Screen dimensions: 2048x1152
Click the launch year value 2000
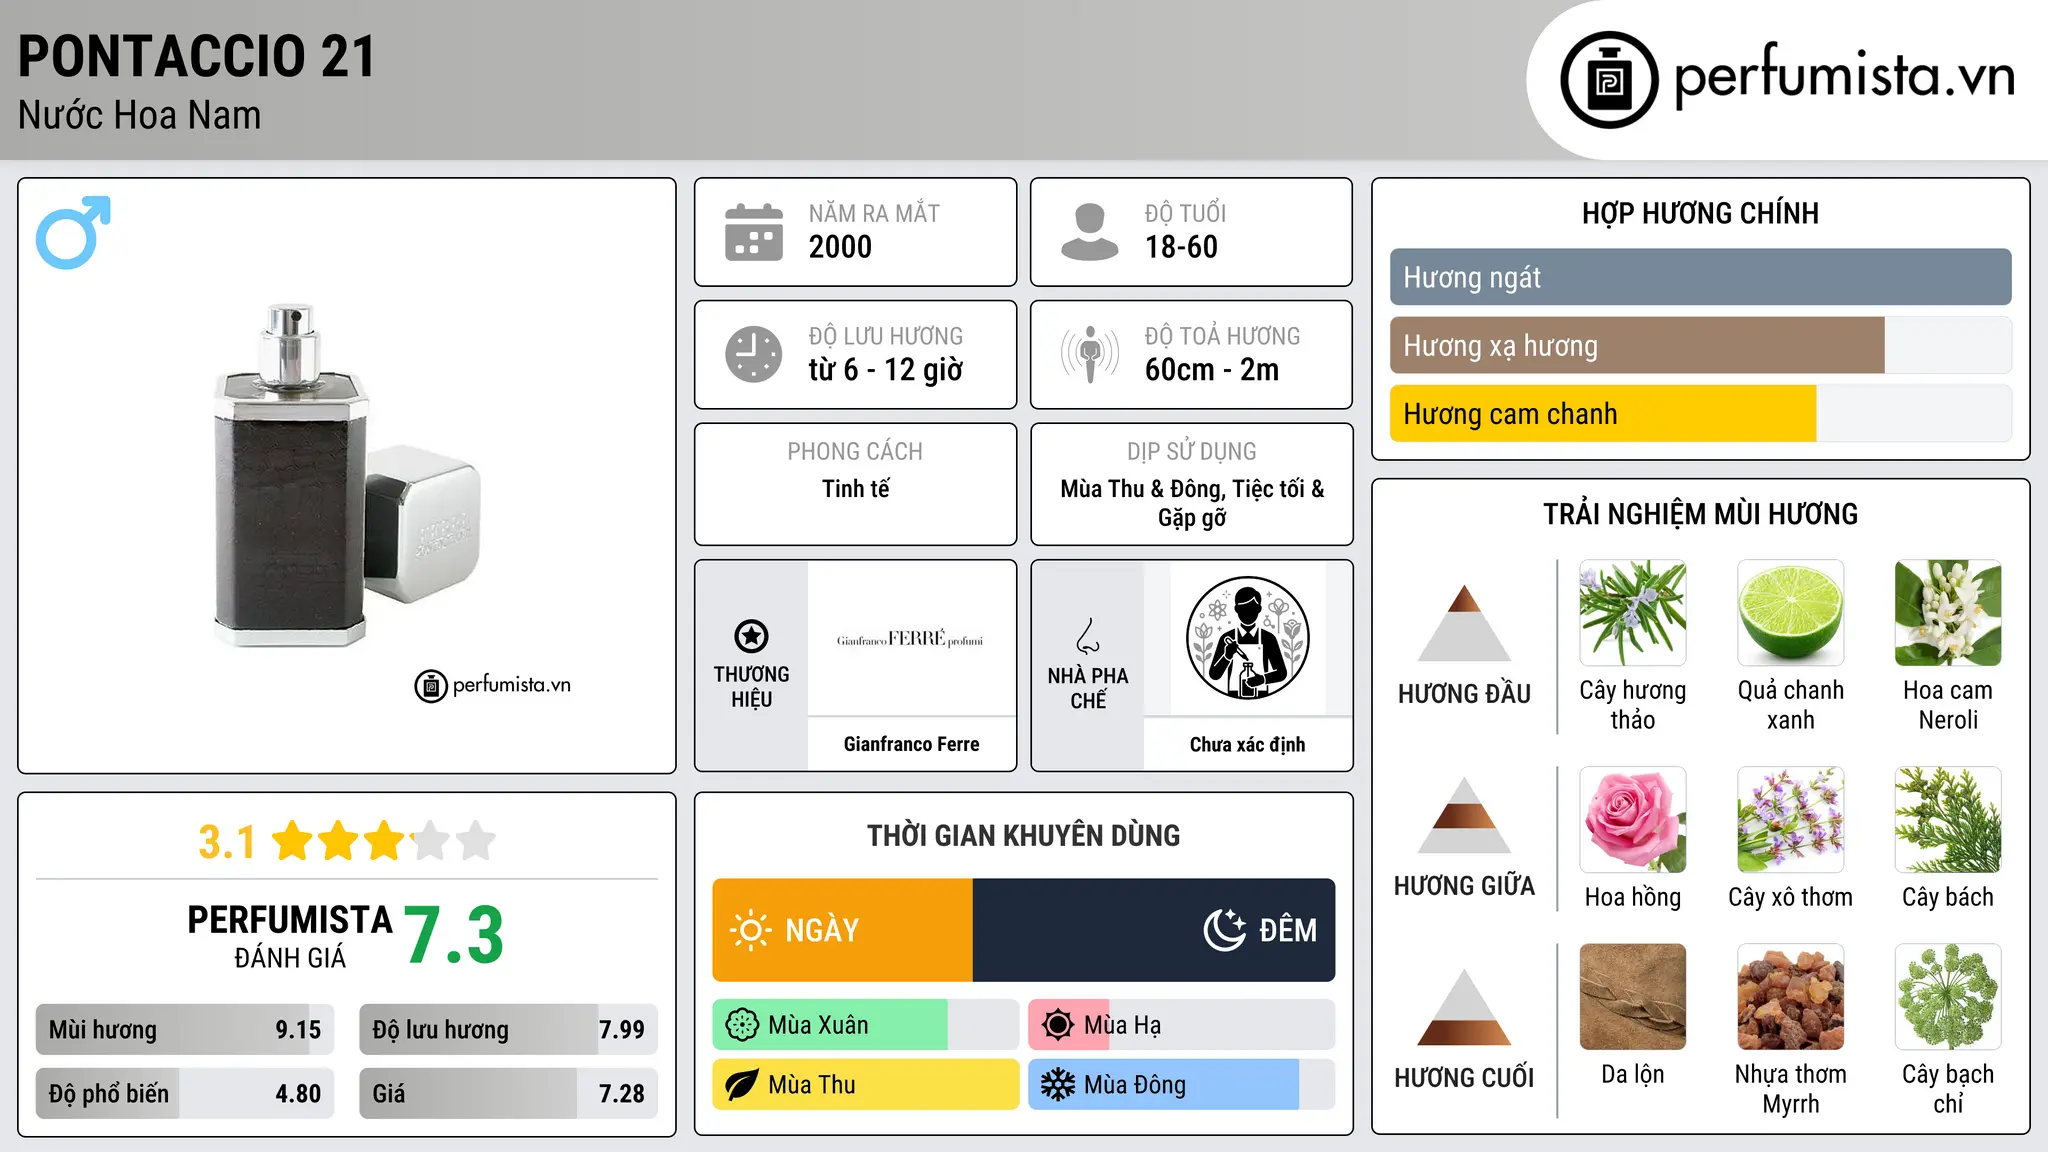pos(840,247)
